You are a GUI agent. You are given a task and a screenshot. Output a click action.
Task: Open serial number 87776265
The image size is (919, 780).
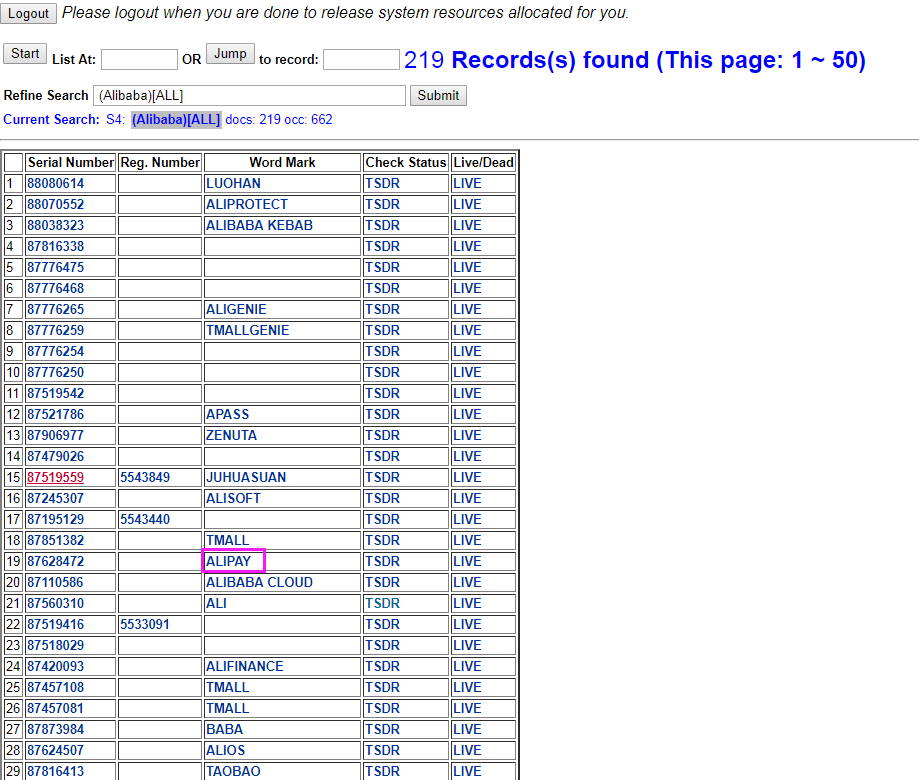56,309
